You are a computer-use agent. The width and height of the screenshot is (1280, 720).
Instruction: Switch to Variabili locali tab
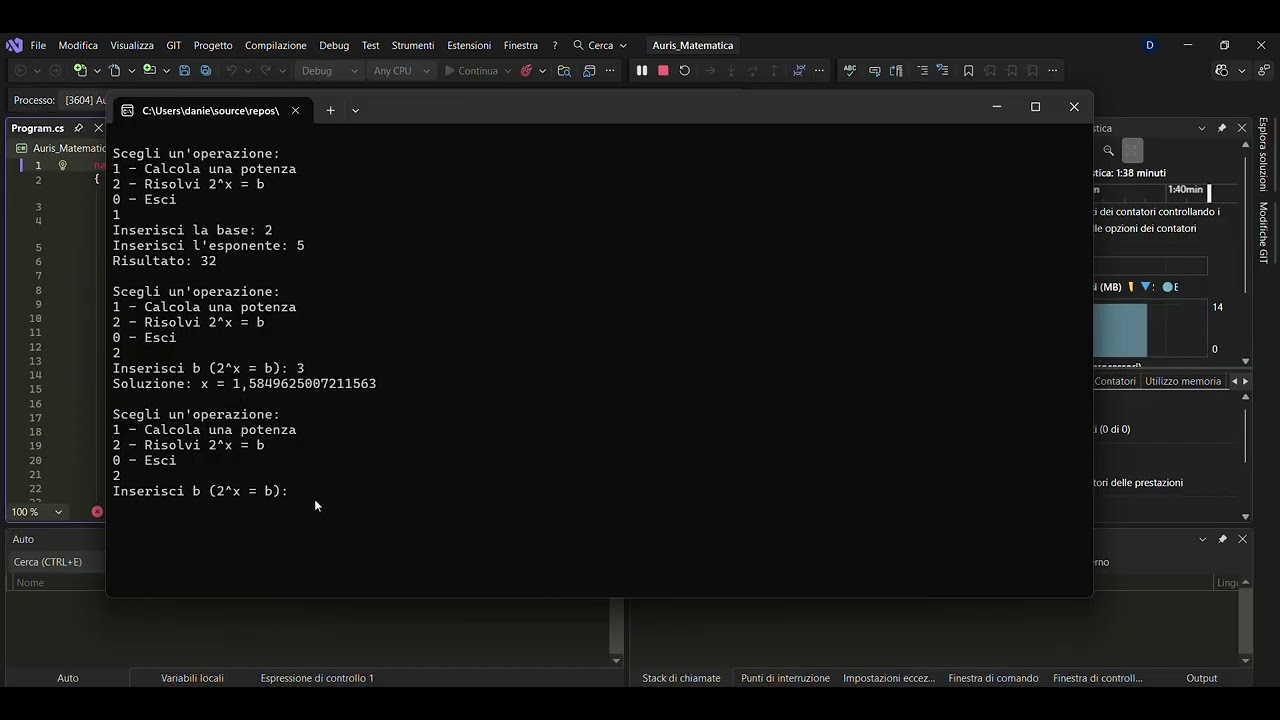[x=192, y=678]
